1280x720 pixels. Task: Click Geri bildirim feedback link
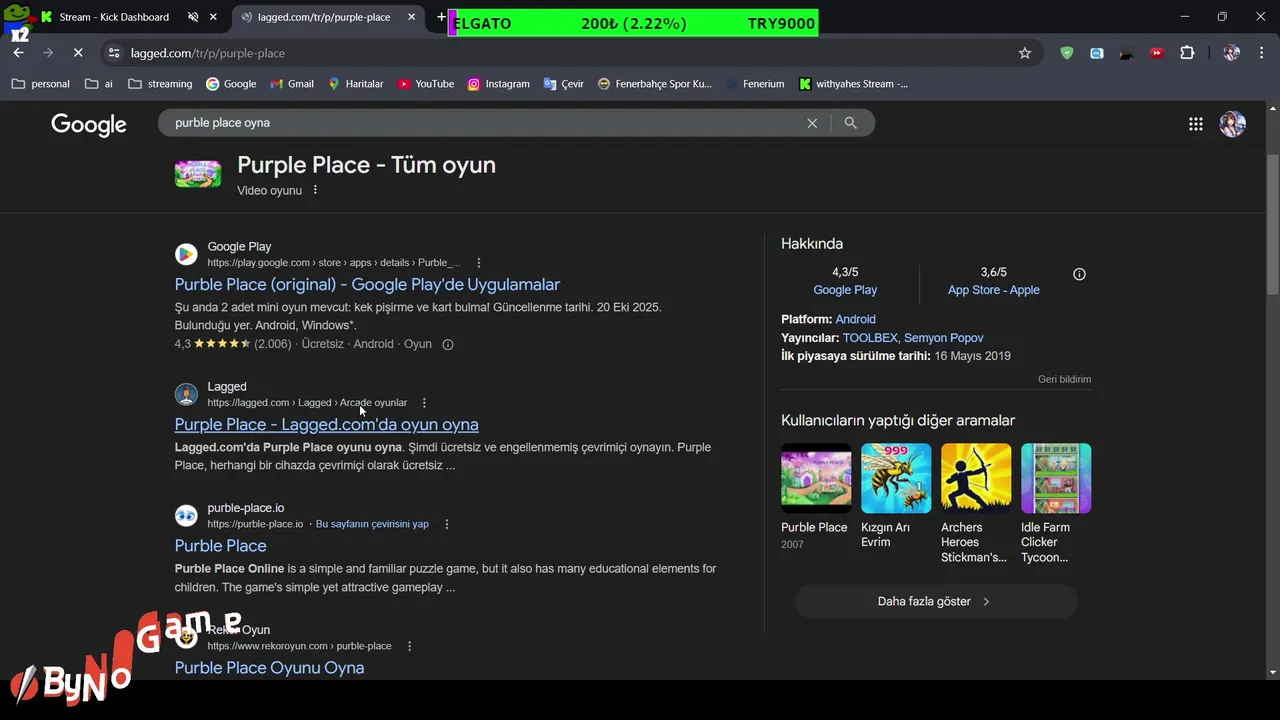coord(1064,379)
